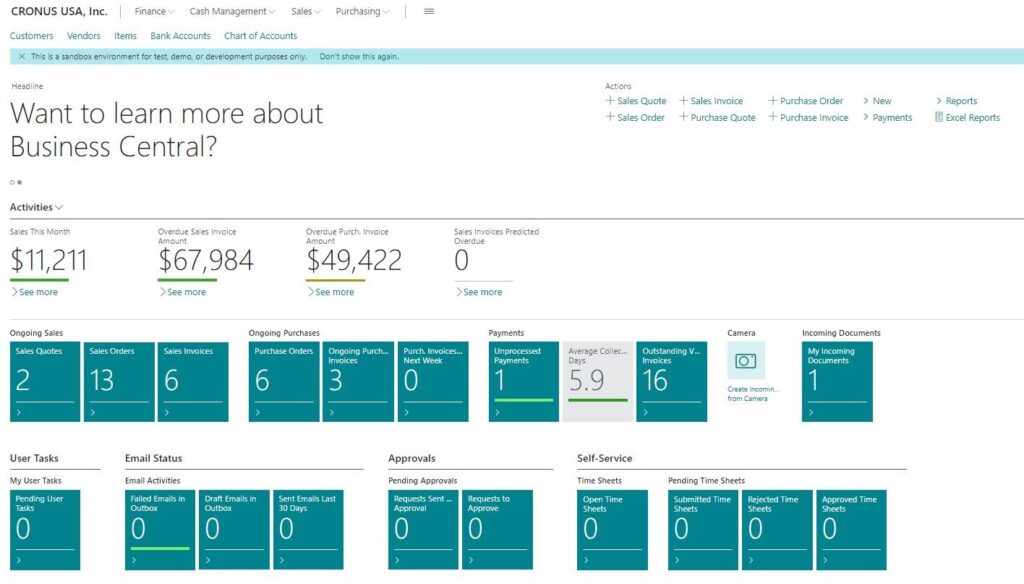
Task: Collapse the Activities section
Action: point(36,207)
